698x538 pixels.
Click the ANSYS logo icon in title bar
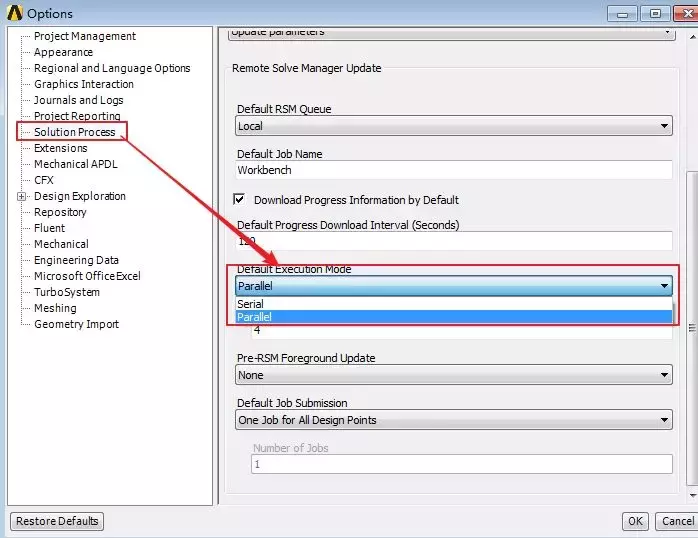point(15,13)
